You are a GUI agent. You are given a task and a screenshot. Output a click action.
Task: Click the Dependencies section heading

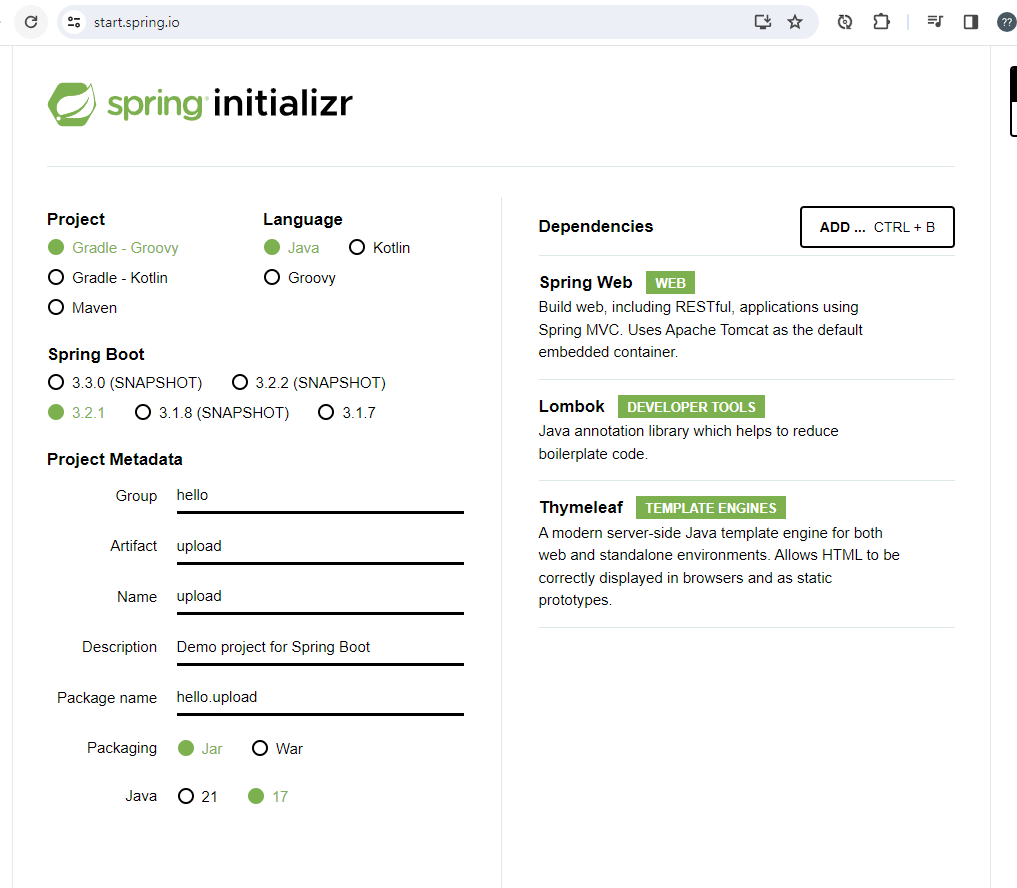point(595,226)
